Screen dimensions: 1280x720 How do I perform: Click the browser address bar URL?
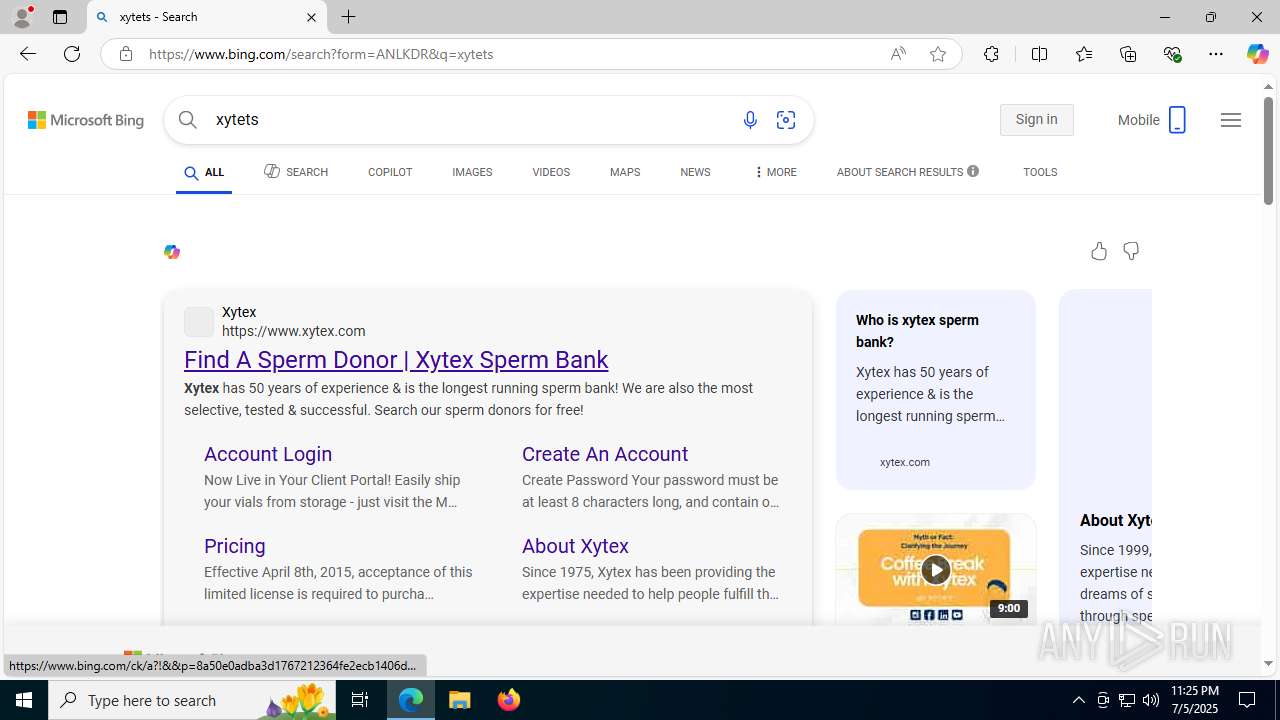[320, 54]
